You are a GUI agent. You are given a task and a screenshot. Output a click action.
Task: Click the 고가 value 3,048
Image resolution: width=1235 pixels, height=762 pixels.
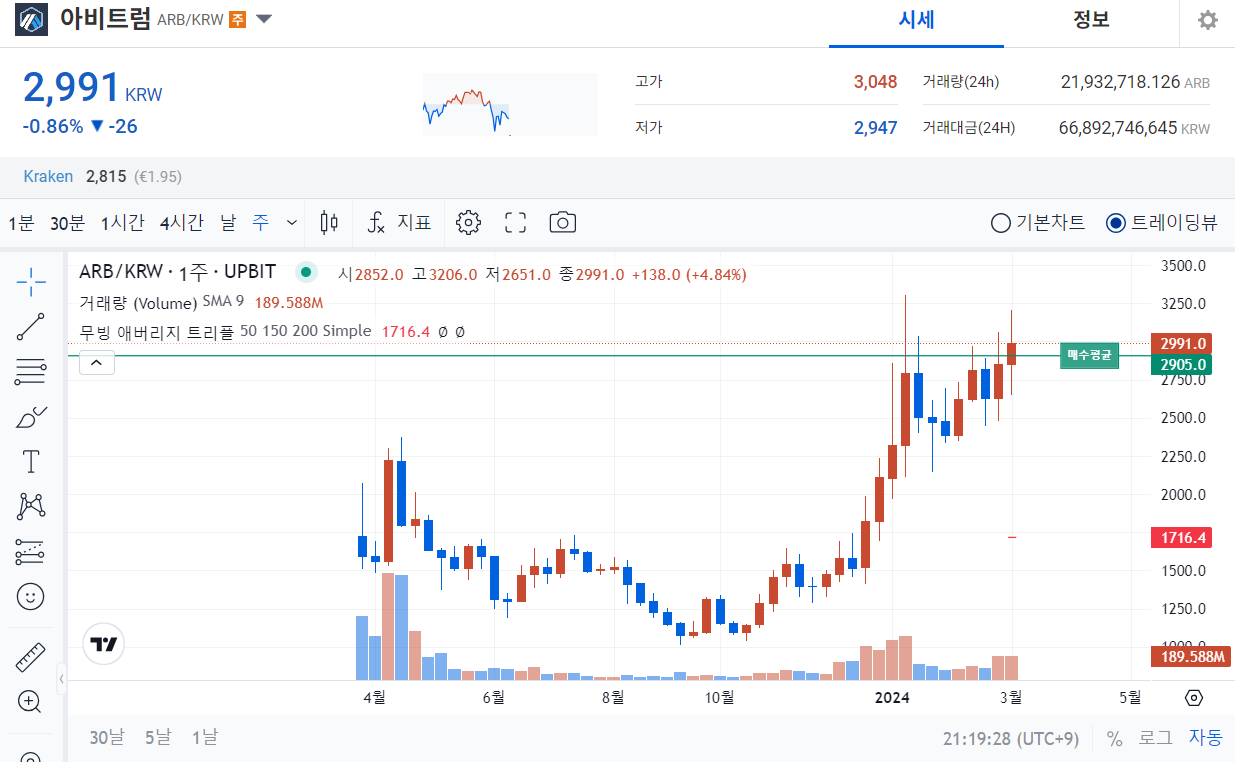(x=875, y=82)
